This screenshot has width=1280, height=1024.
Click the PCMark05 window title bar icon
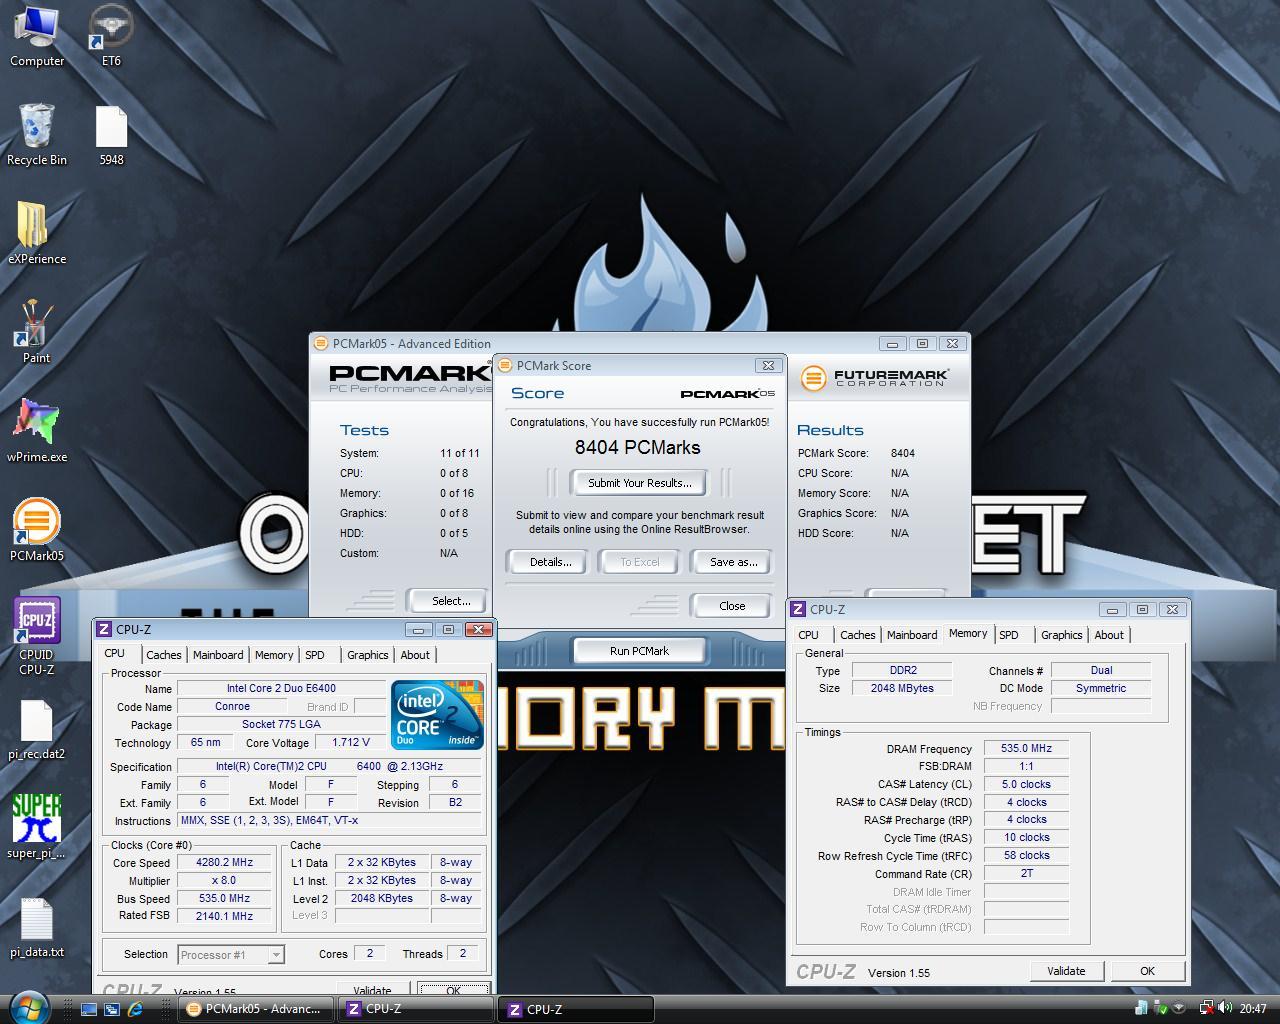[x=321, y=343]
